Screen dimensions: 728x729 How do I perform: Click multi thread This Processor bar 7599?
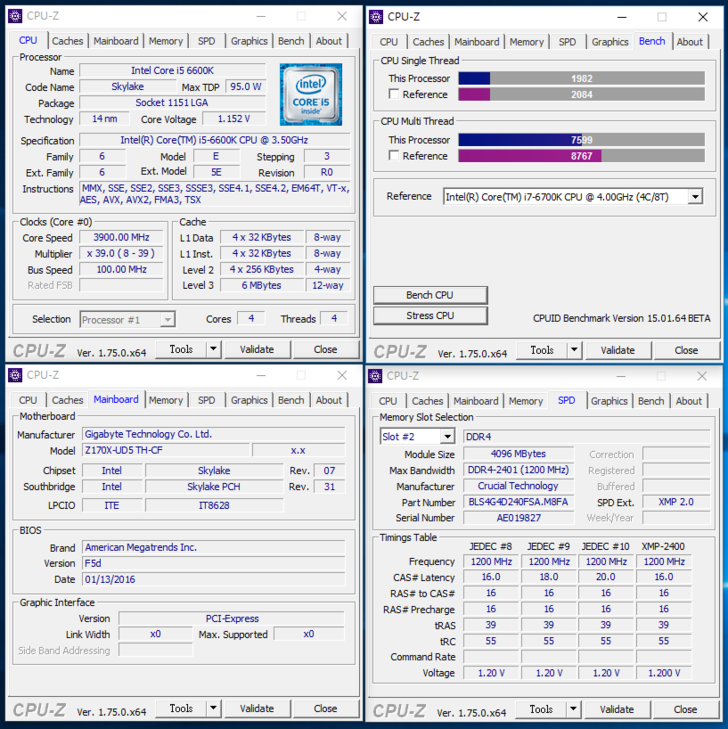tap(582, 139)
